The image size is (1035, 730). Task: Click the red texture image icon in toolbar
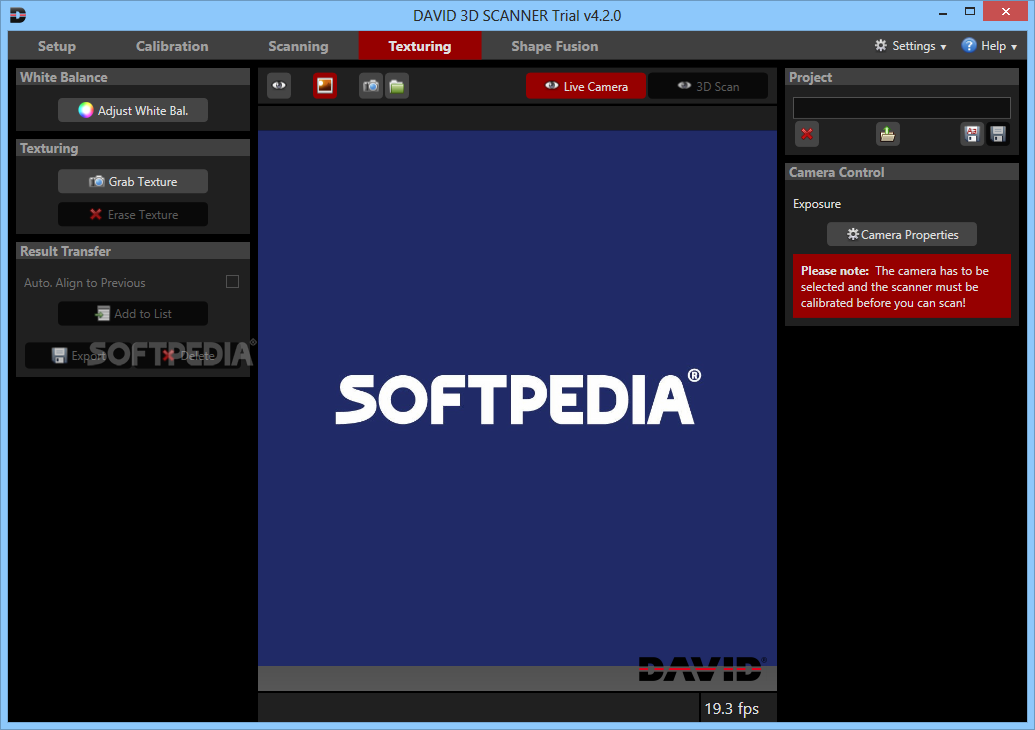click(x=325, y=86)
